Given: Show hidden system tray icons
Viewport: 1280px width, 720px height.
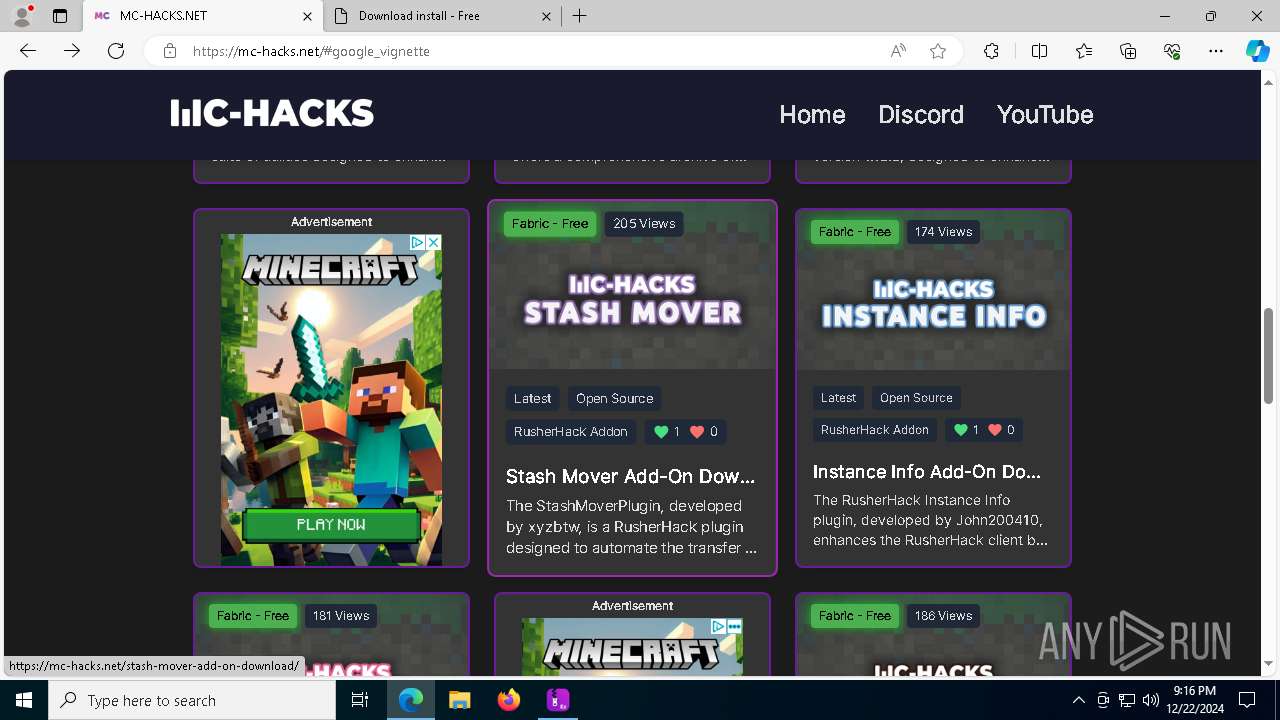Looking at the screenshot, I should pos(1078,700).
